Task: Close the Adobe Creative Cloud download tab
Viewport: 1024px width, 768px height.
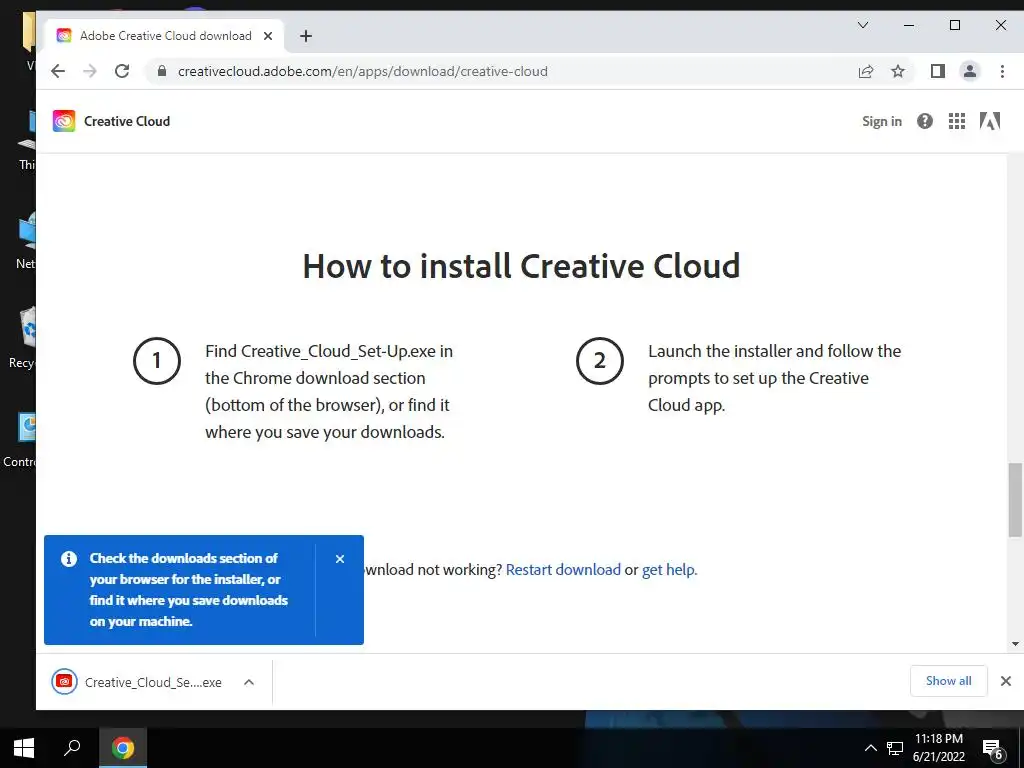Action: 268,36
